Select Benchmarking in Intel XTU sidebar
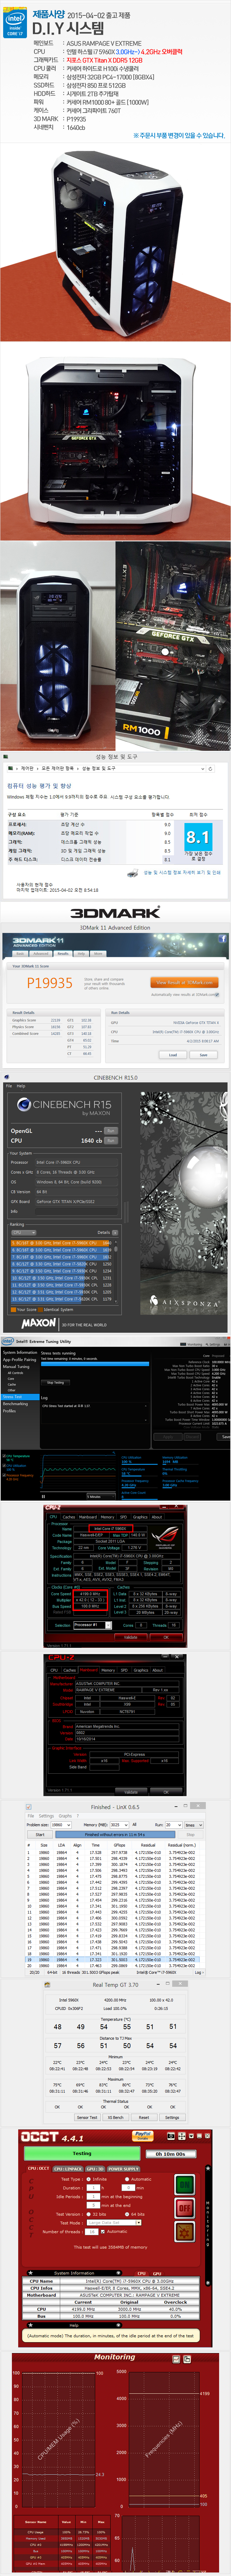The width and height of the screenshot is (231, 2576). (x=15, y=1403)
